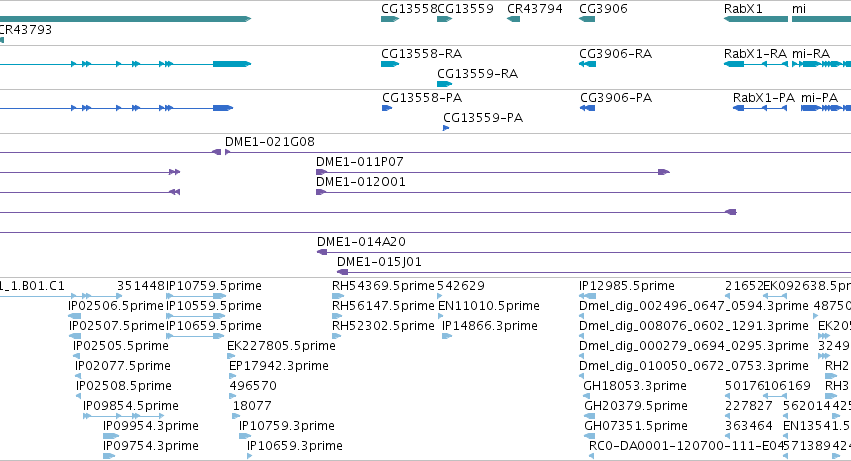Click EST label GH18053.3prime
Viewport: 851px width, 461px height.
tap(635, 386)
